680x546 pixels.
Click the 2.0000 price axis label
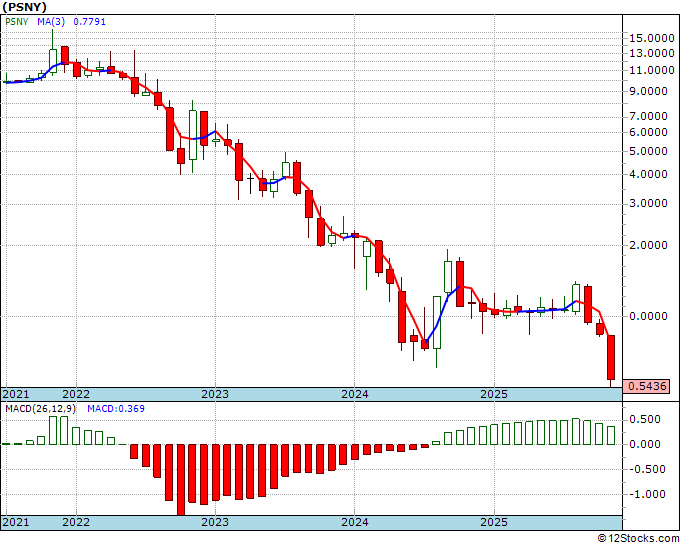649,245
